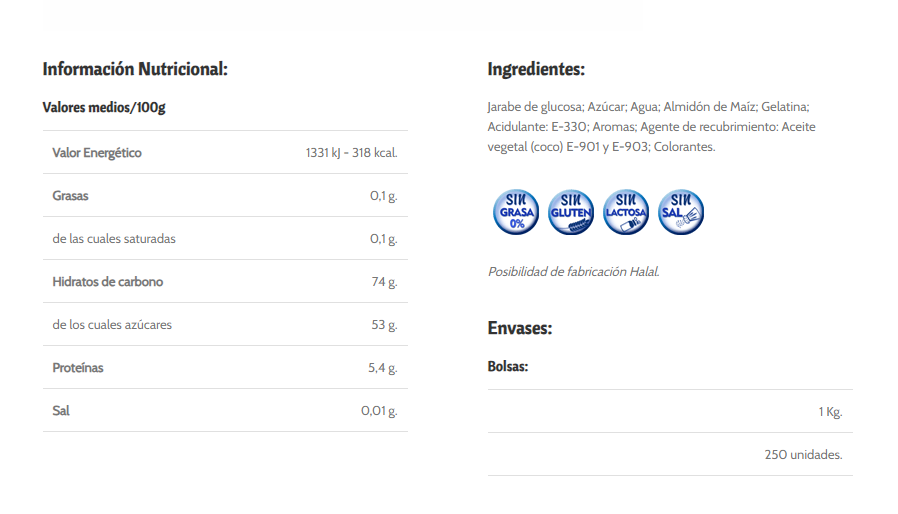This screenshot has width=898, height=514.
Task: Click the Sin Gluten badge icon
Action: [x=571, y=212]
